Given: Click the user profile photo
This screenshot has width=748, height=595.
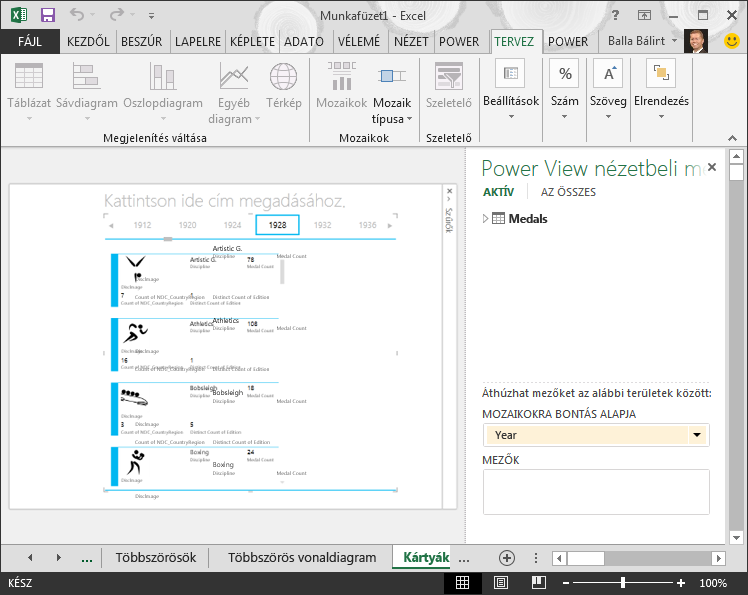Looking at the screenshot, I should click(696, 41).
